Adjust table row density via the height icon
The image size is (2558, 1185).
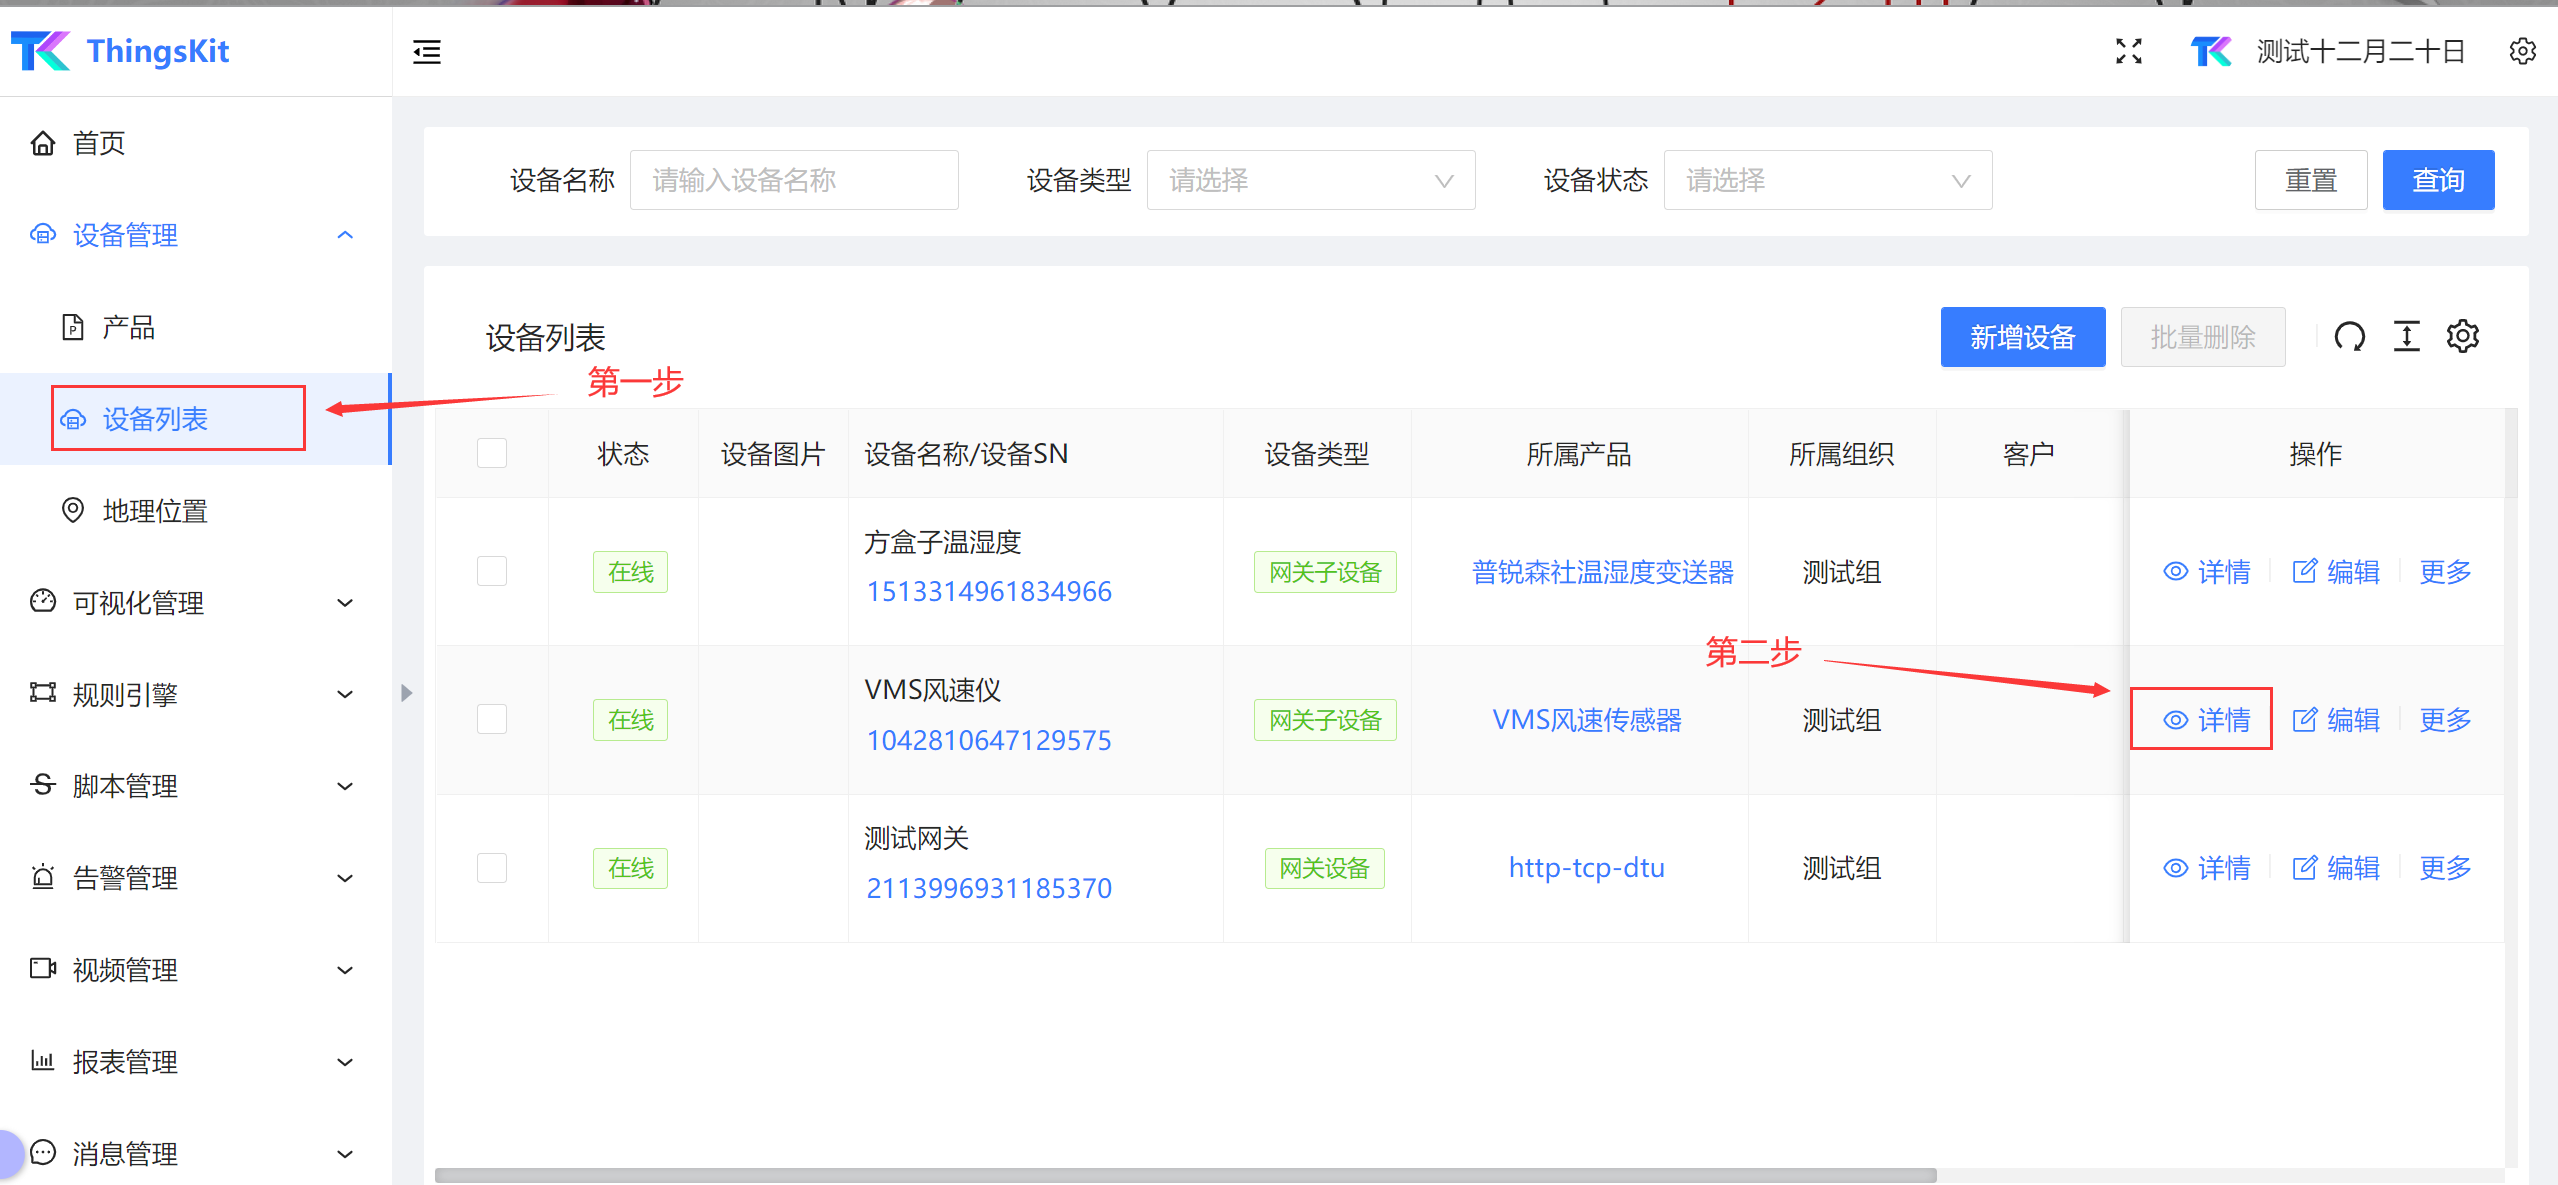[2406, 336]
